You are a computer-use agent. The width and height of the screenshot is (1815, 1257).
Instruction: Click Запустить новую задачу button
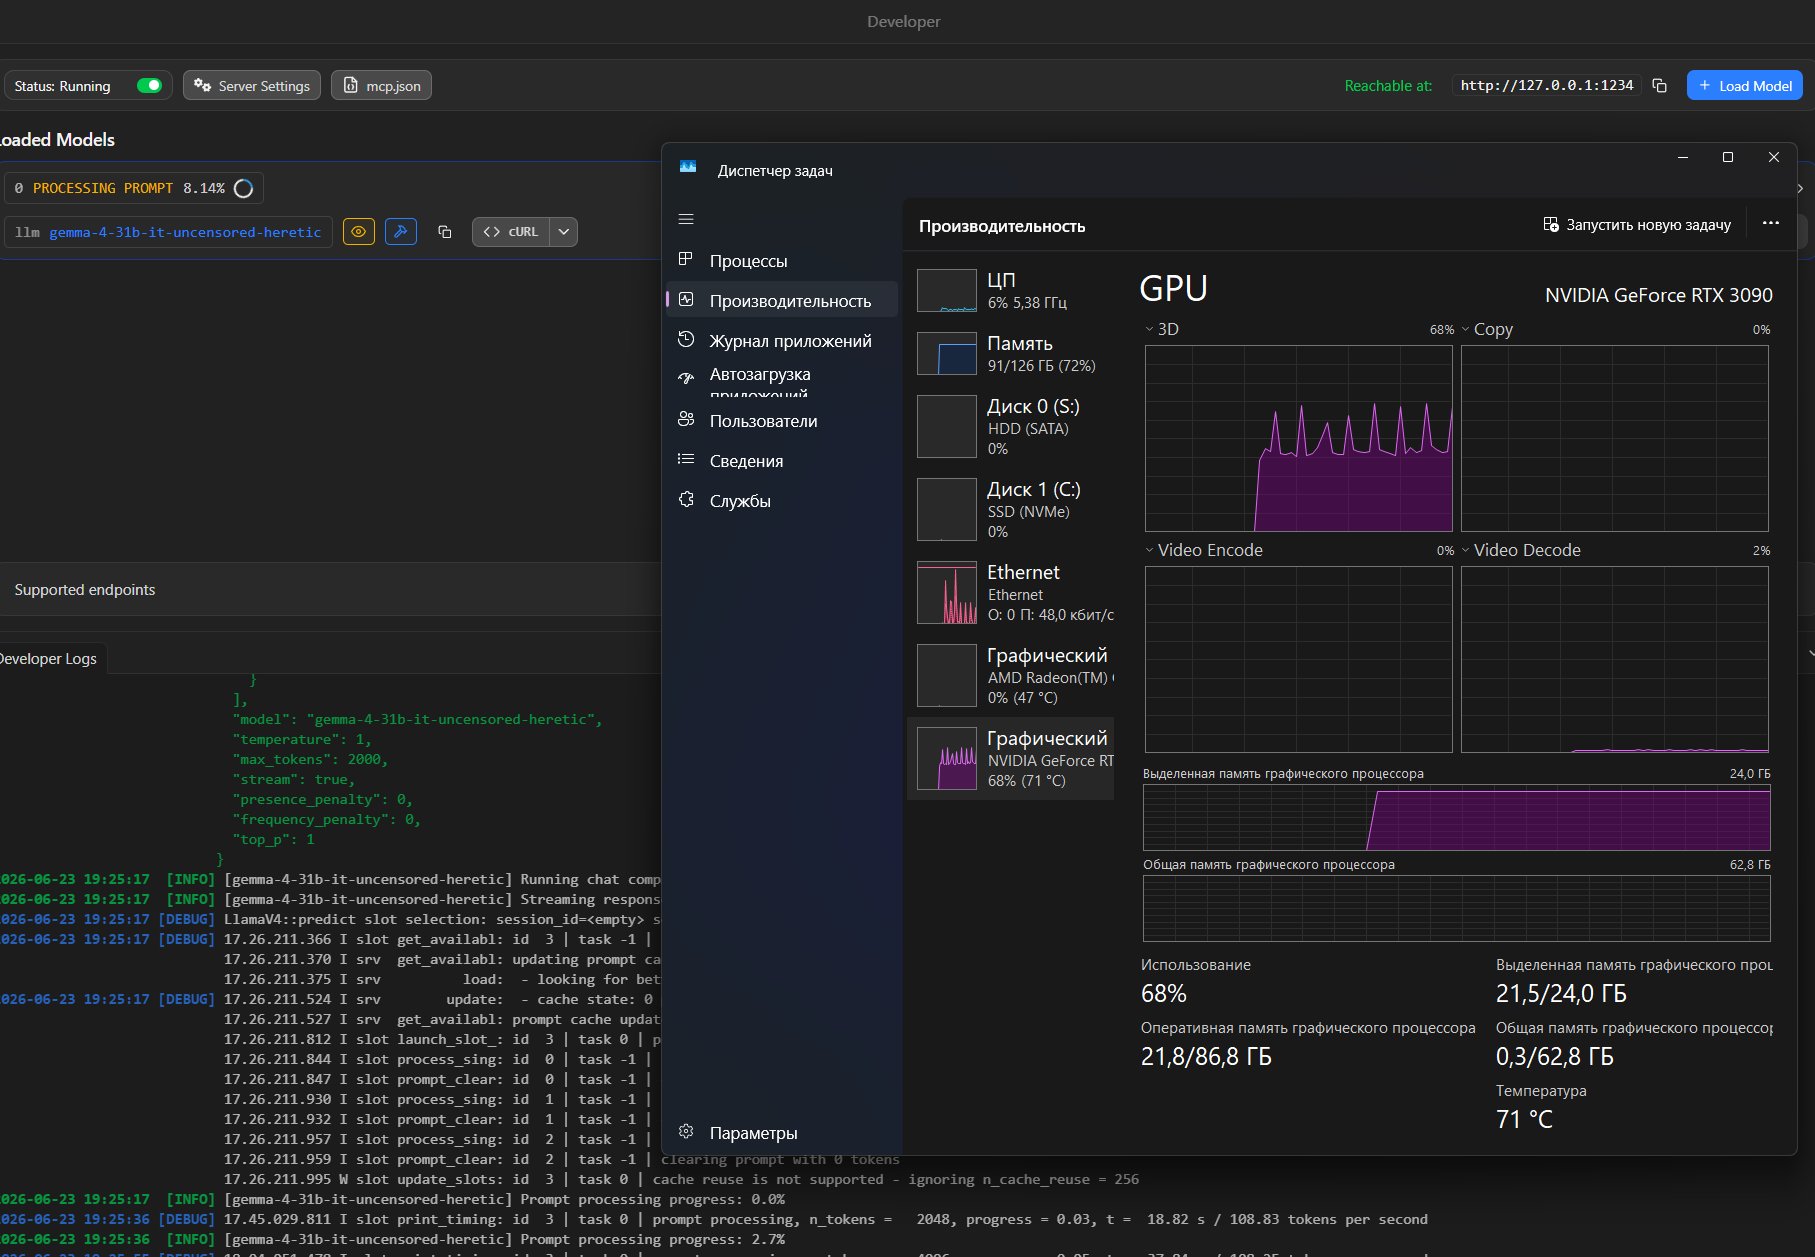[1637, 225]
